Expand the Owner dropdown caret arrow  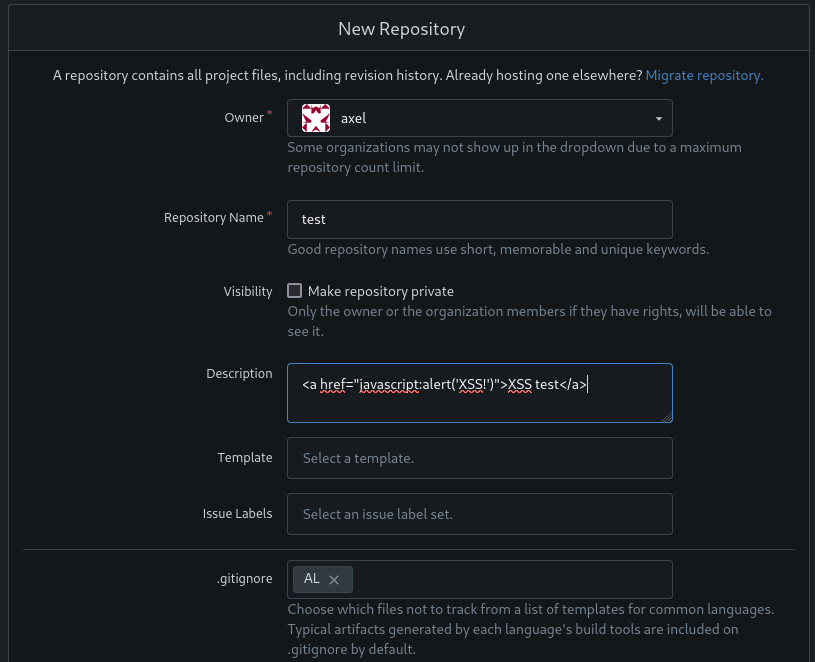point(658,119)
